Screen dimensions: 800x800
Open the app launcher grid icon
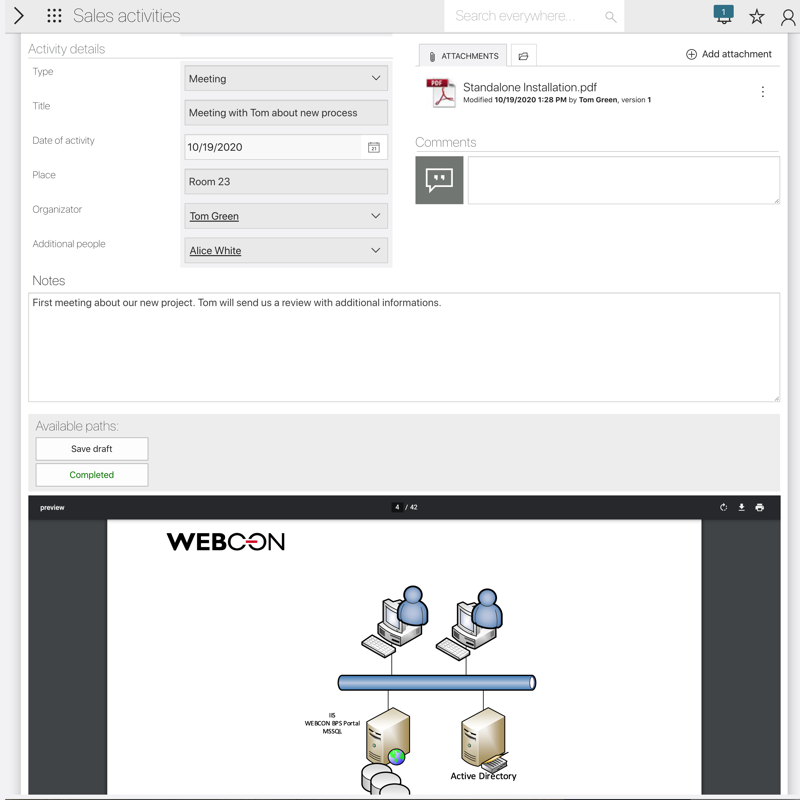point(54,16)
